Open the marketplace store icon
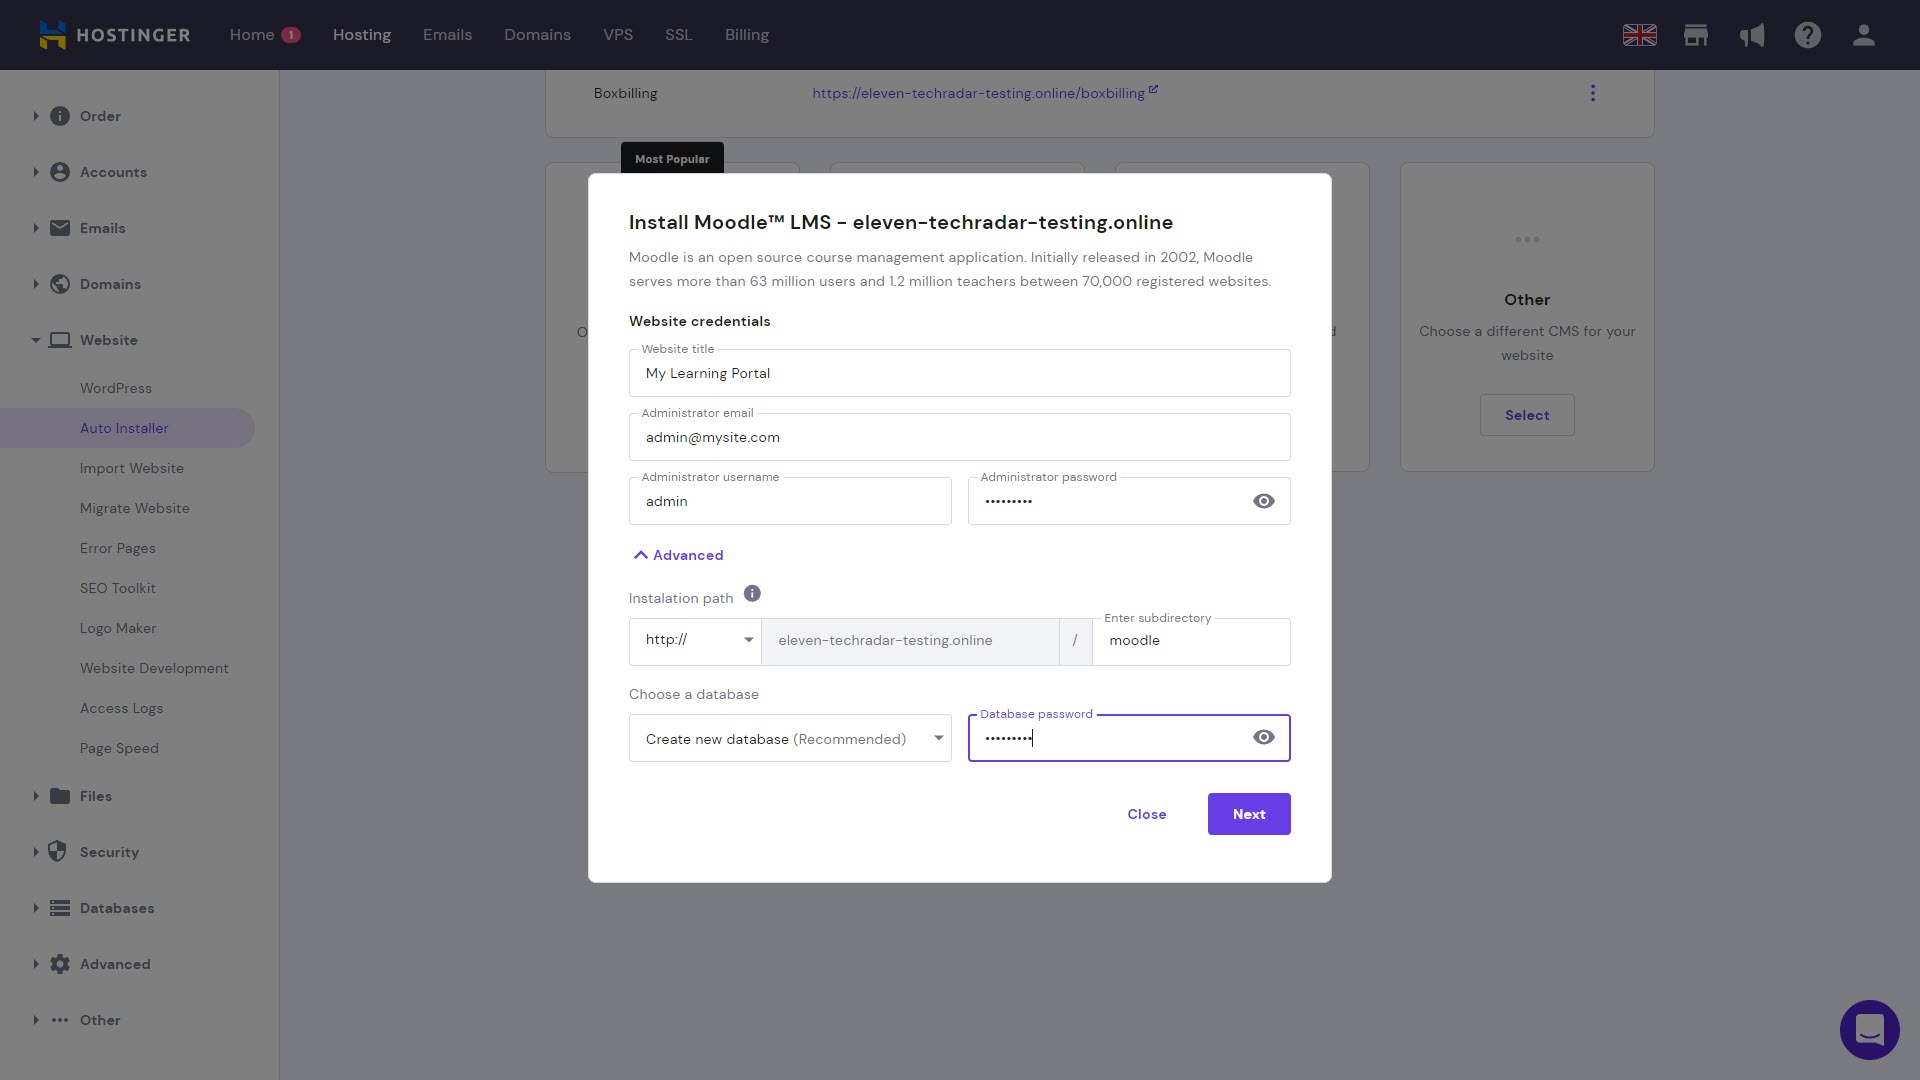This screenshot has width=1920, height=1080. 1695,35
